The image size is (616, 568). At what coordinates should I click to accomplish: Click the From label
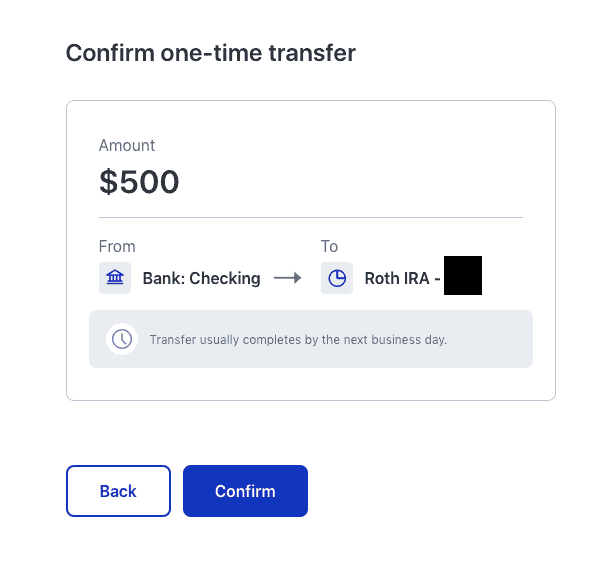(117, 246)
